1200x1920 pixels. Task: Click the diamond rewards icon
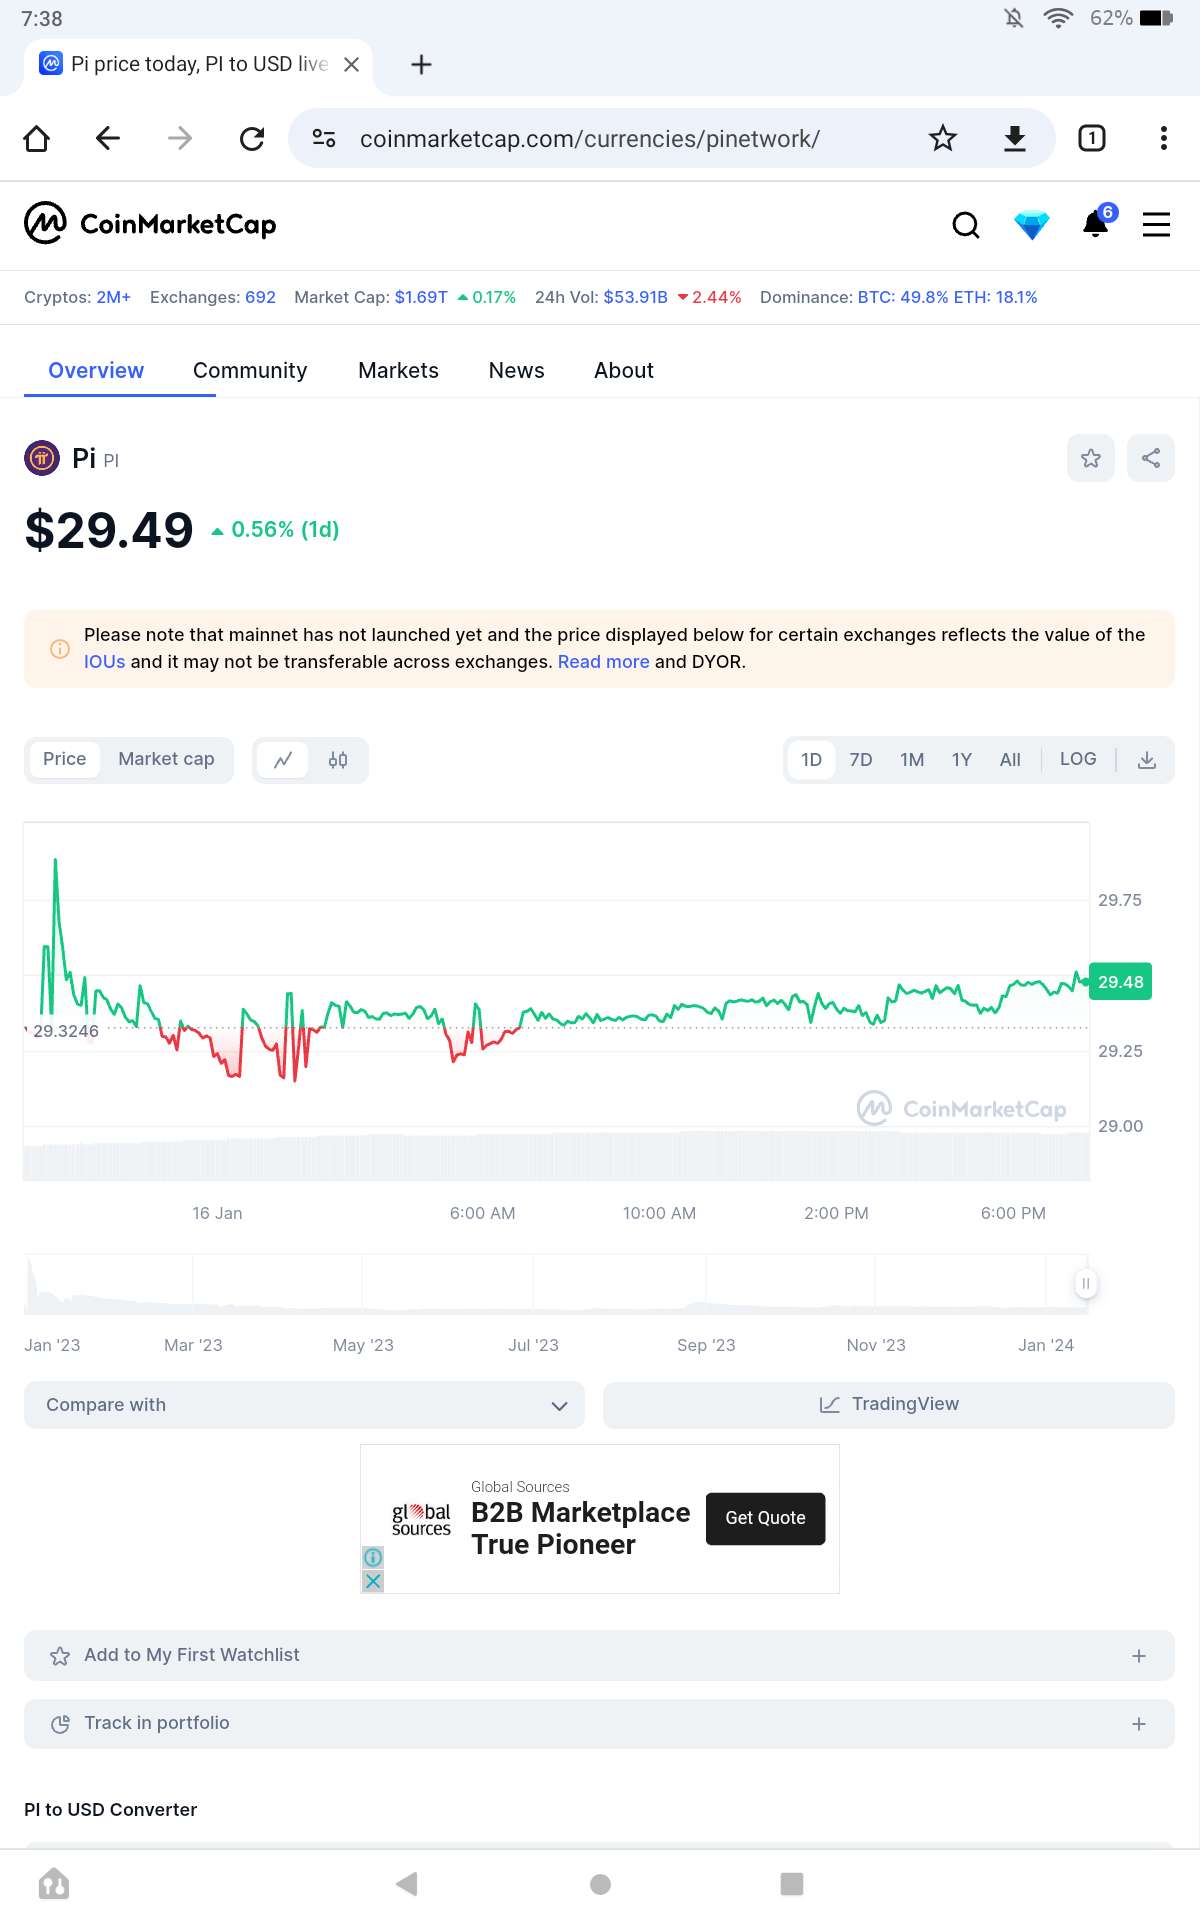click(1031, 225)
